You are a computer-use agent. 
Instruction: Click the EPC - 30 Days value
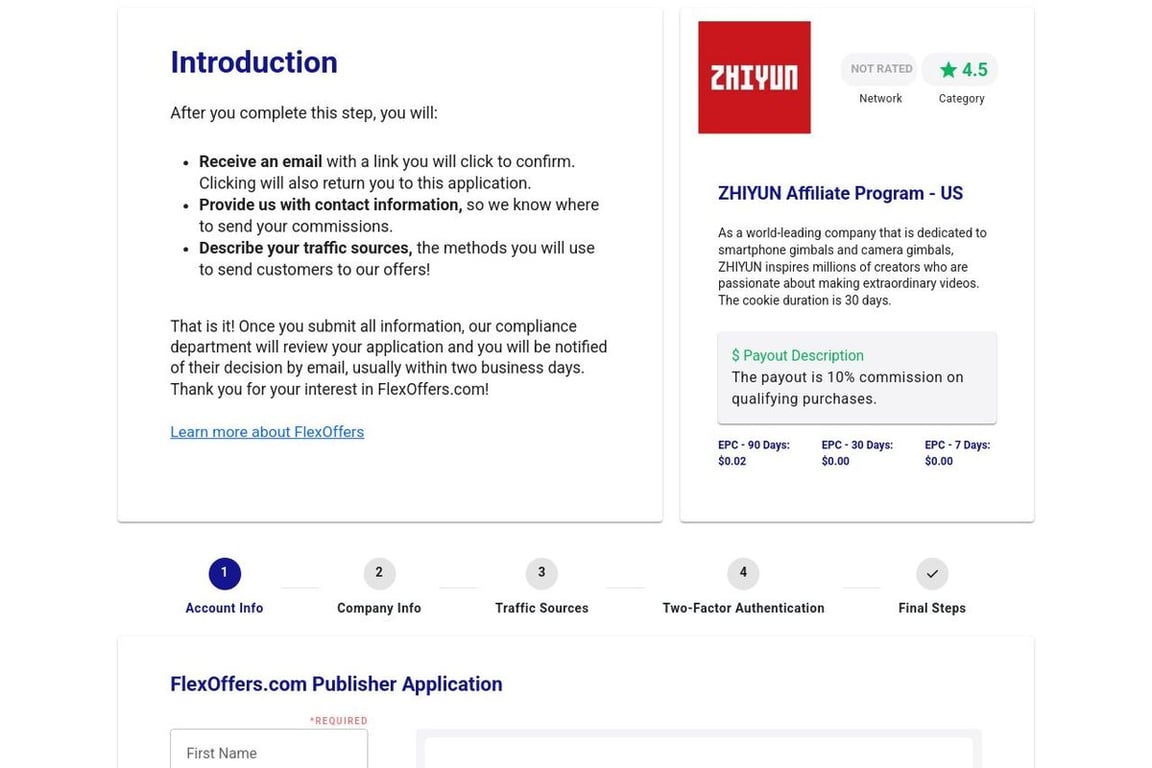pos(835,461)
